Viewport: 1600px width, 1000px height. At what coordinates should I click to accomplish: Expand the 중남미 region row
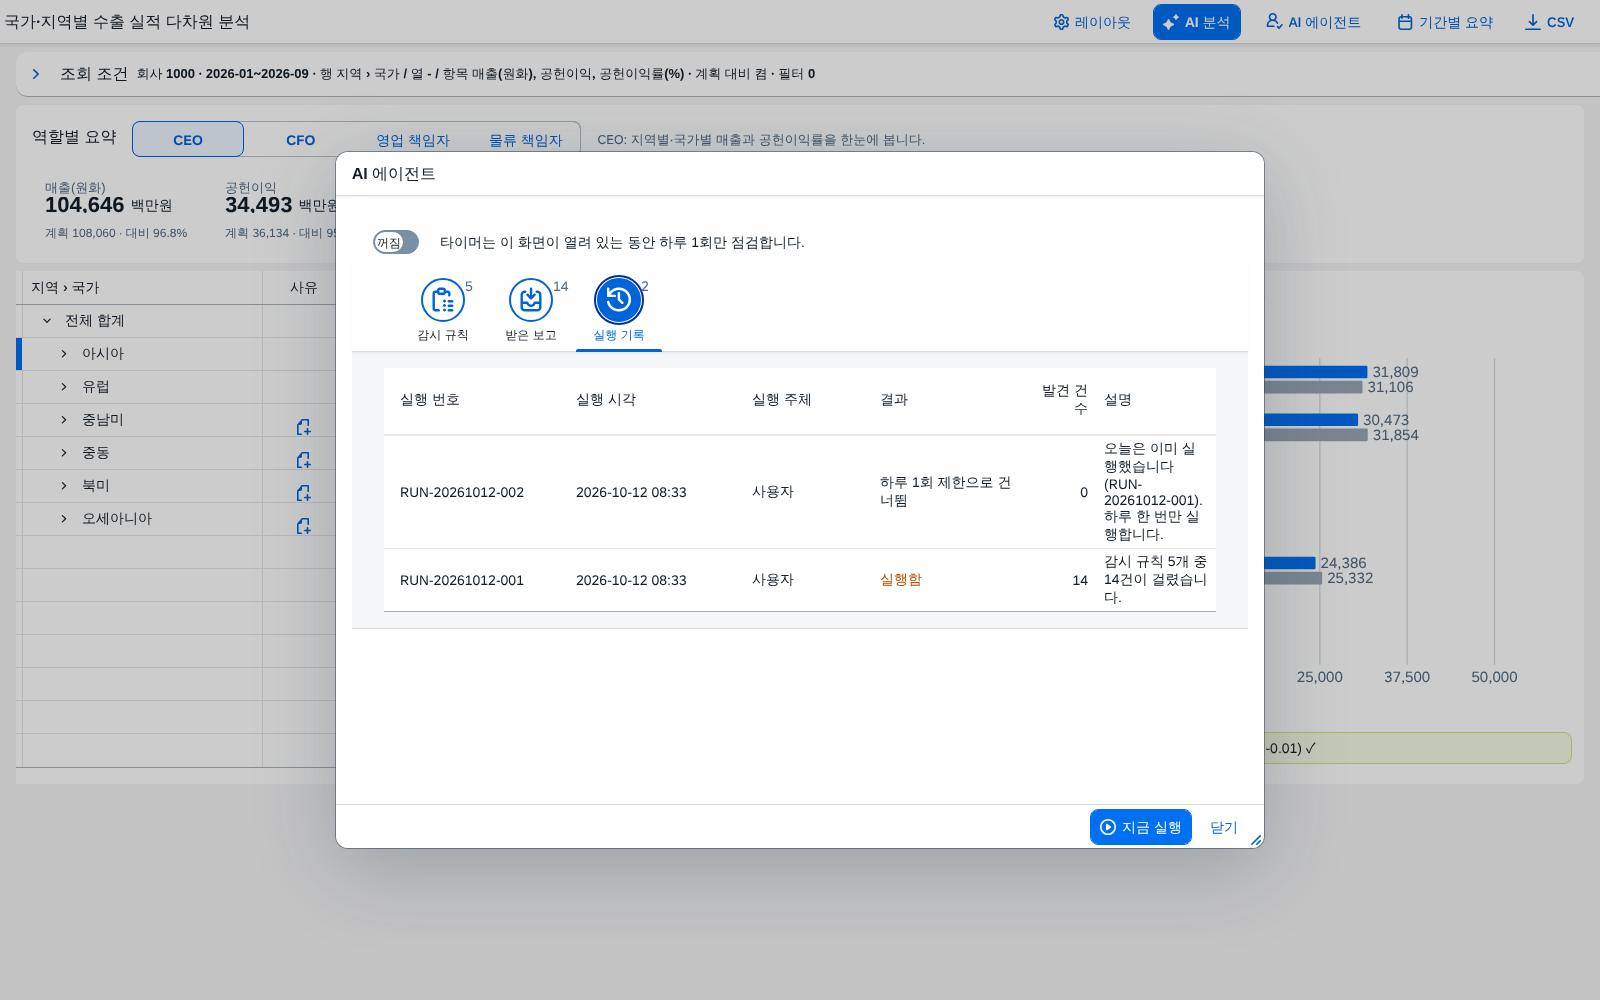point(64,420)
